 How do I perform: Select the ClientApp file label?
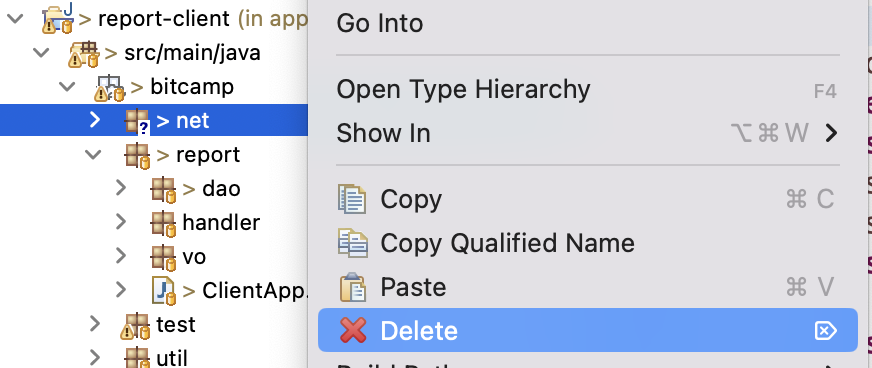point(255,291)
